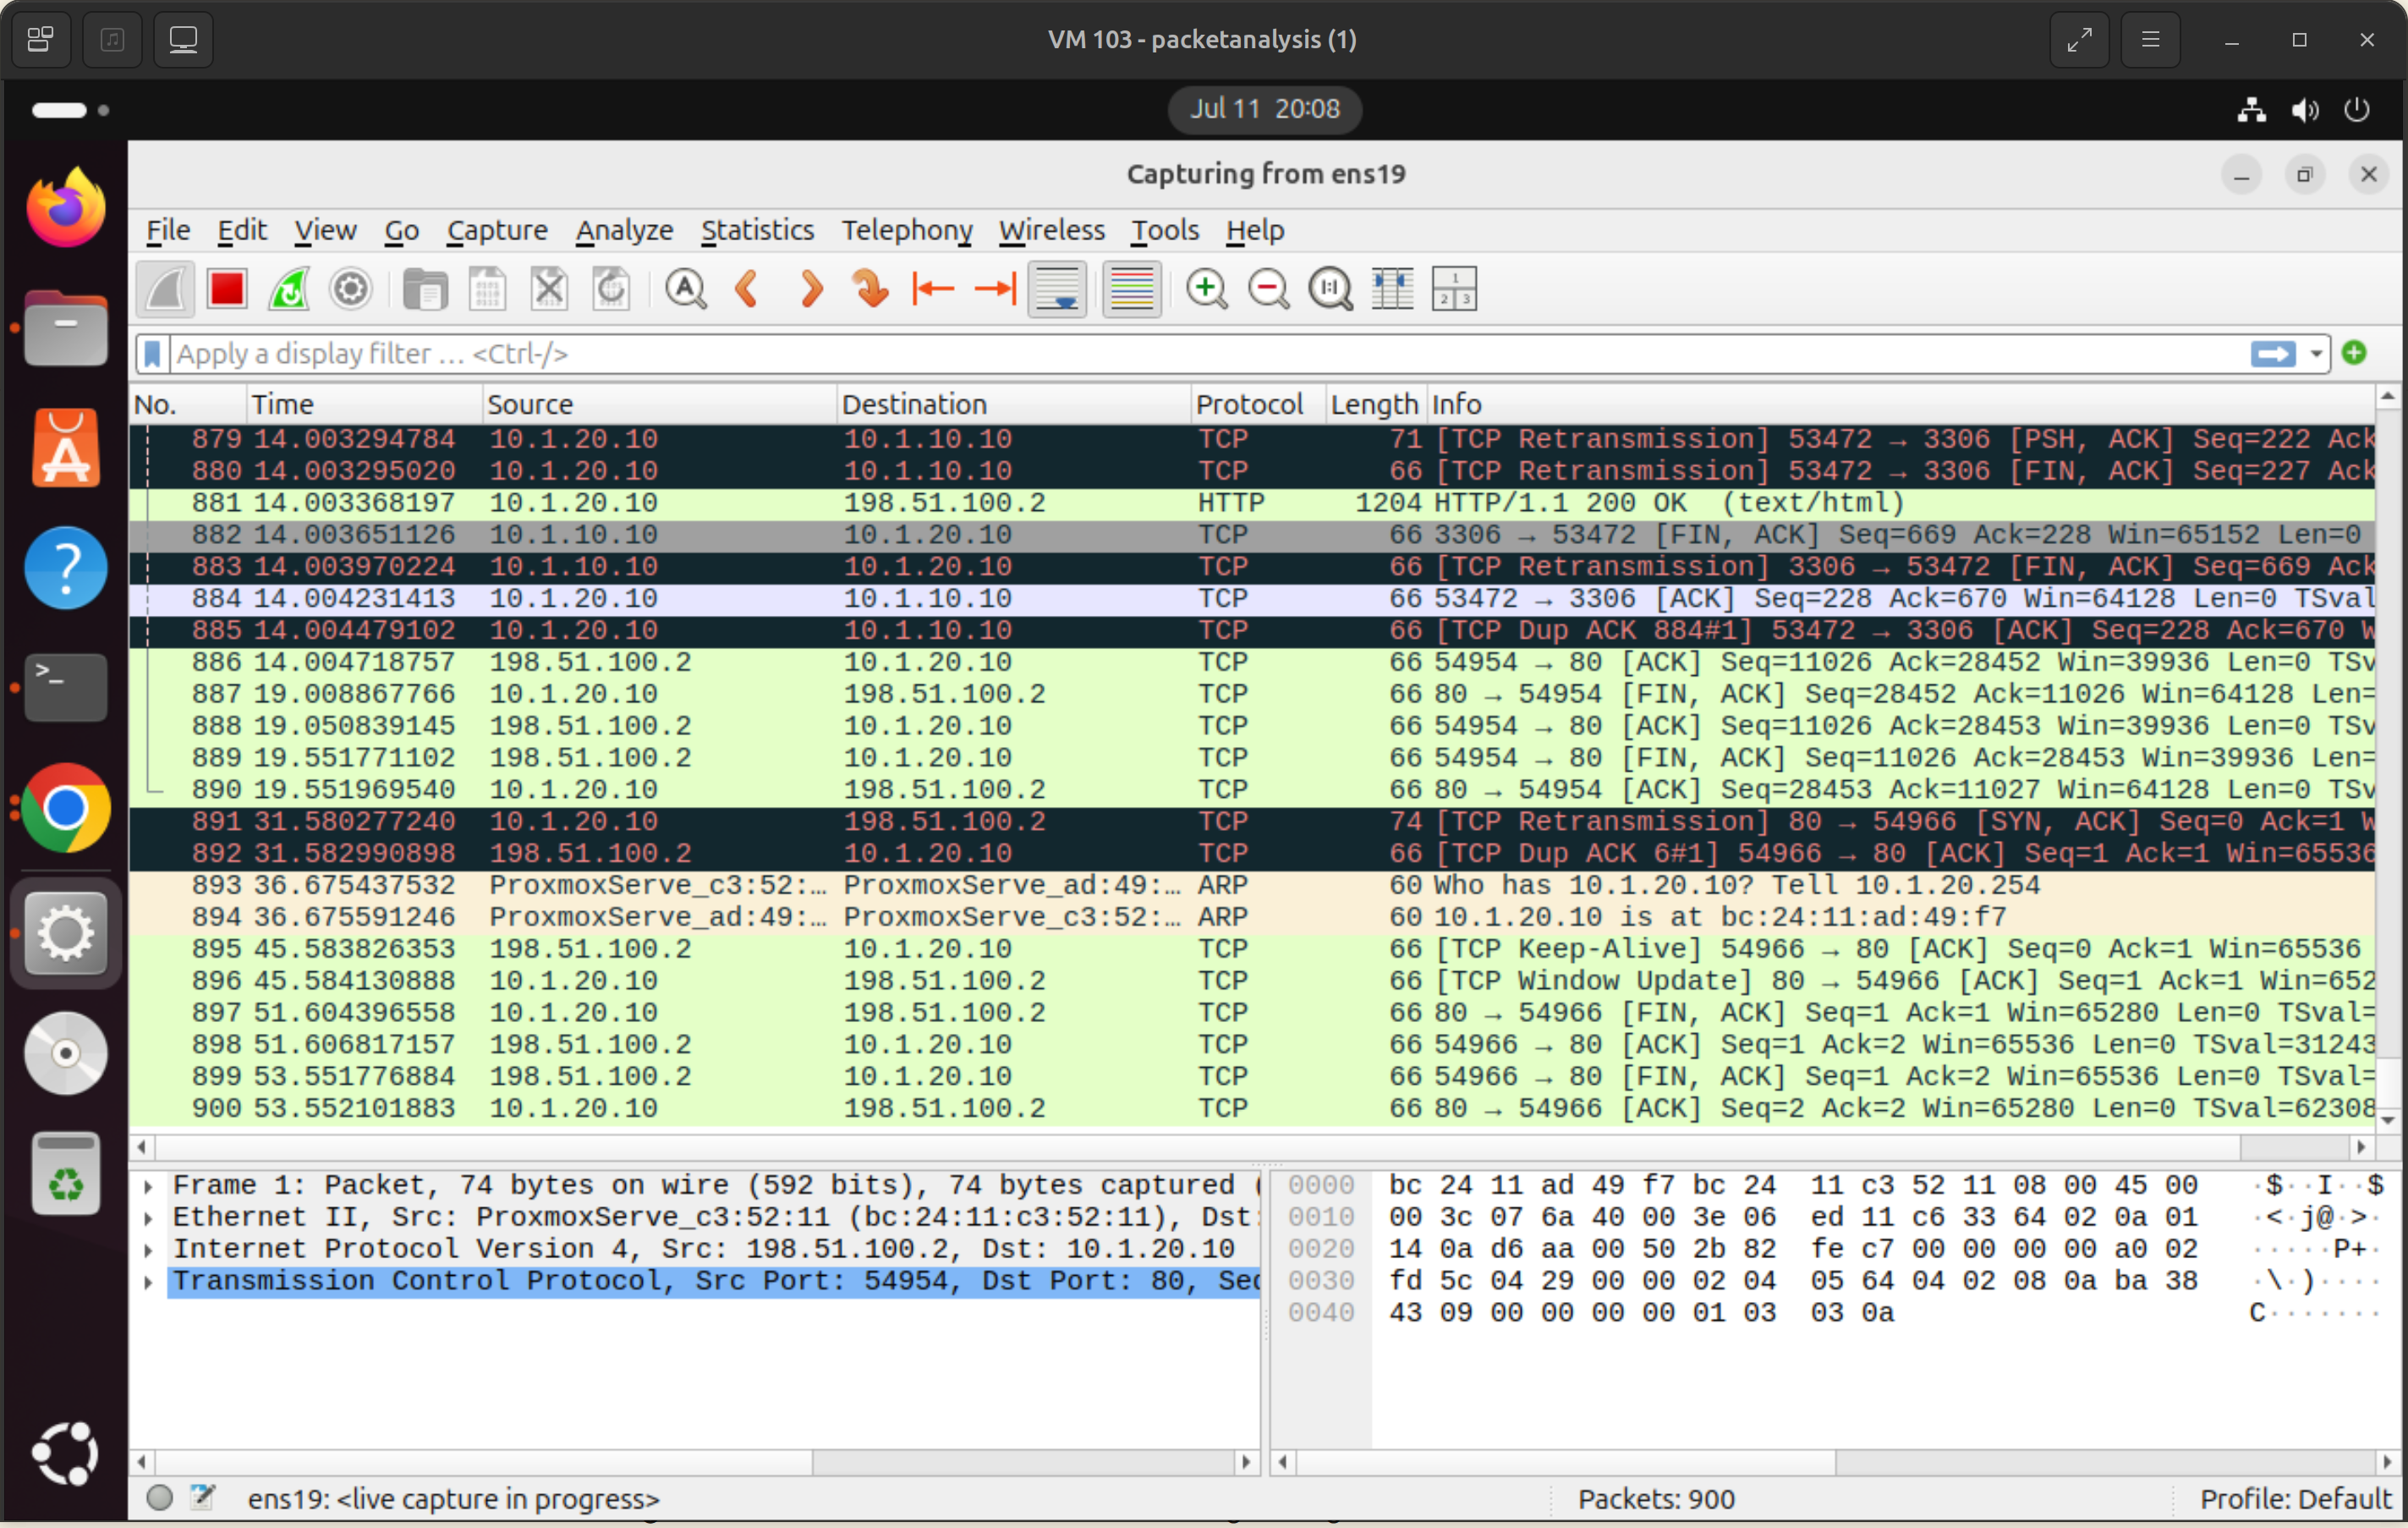Image resolution: width=2408 pixels, height=1528 pixels.
Task: Go to specified packet icon
Action: coord(871,290)
